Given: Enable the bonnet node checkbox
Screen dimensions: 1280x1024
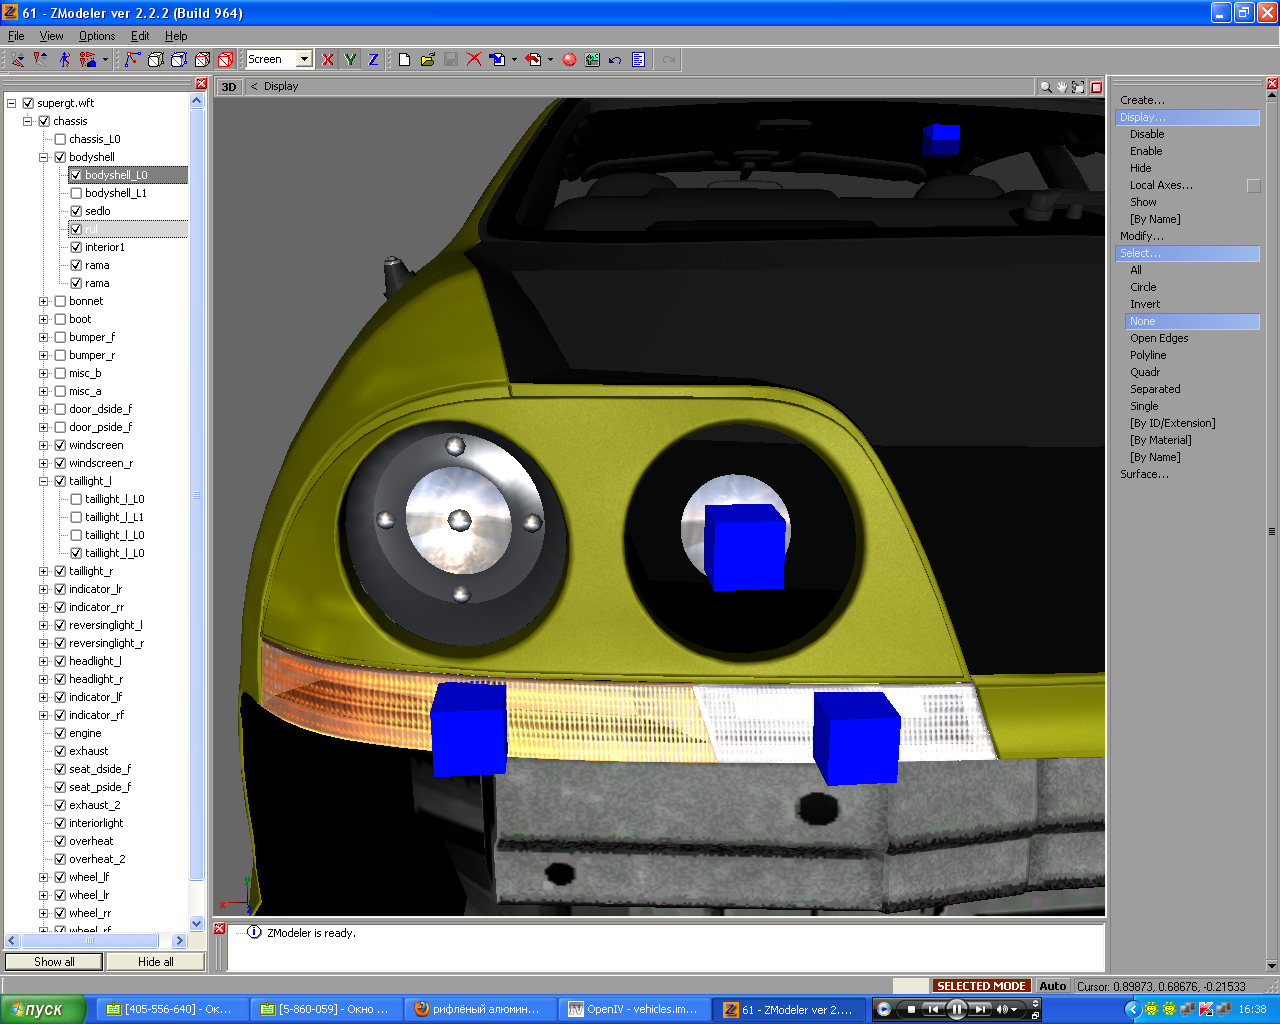Looking at the screenshot, I should pos(60,301).
